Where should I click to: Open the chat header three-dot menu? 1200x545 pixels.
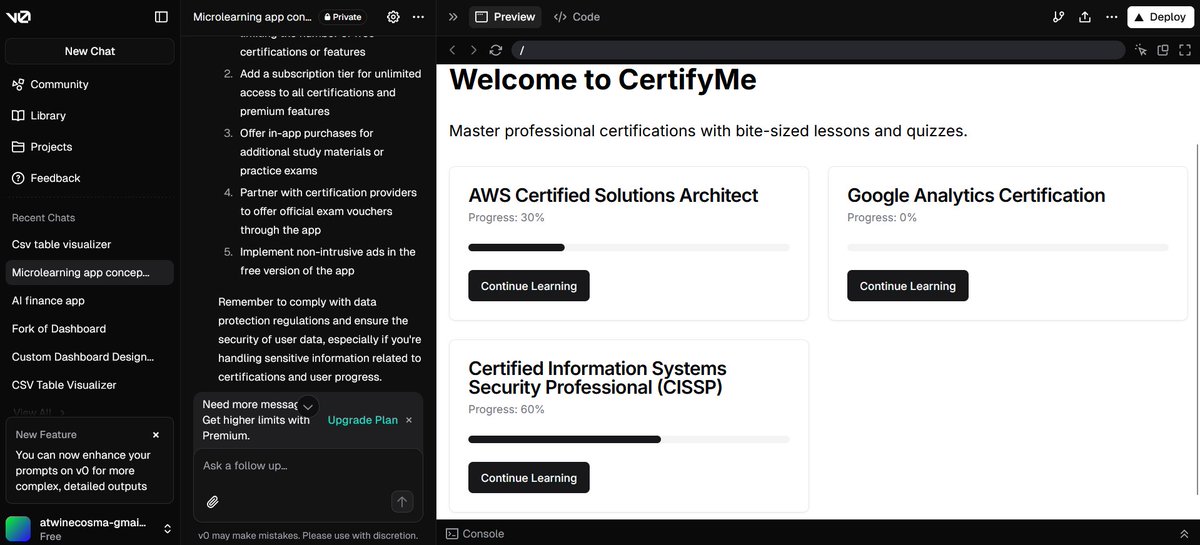418,17
